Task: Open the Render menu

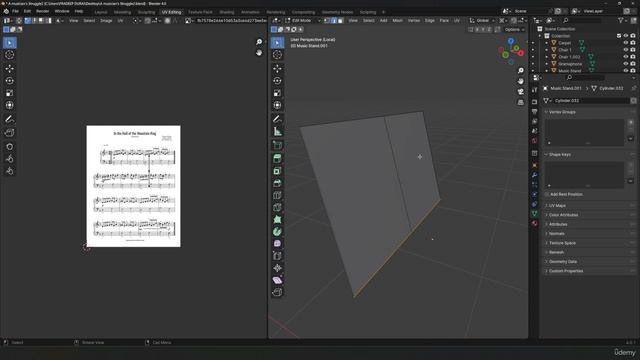Action: click(42, 11)
